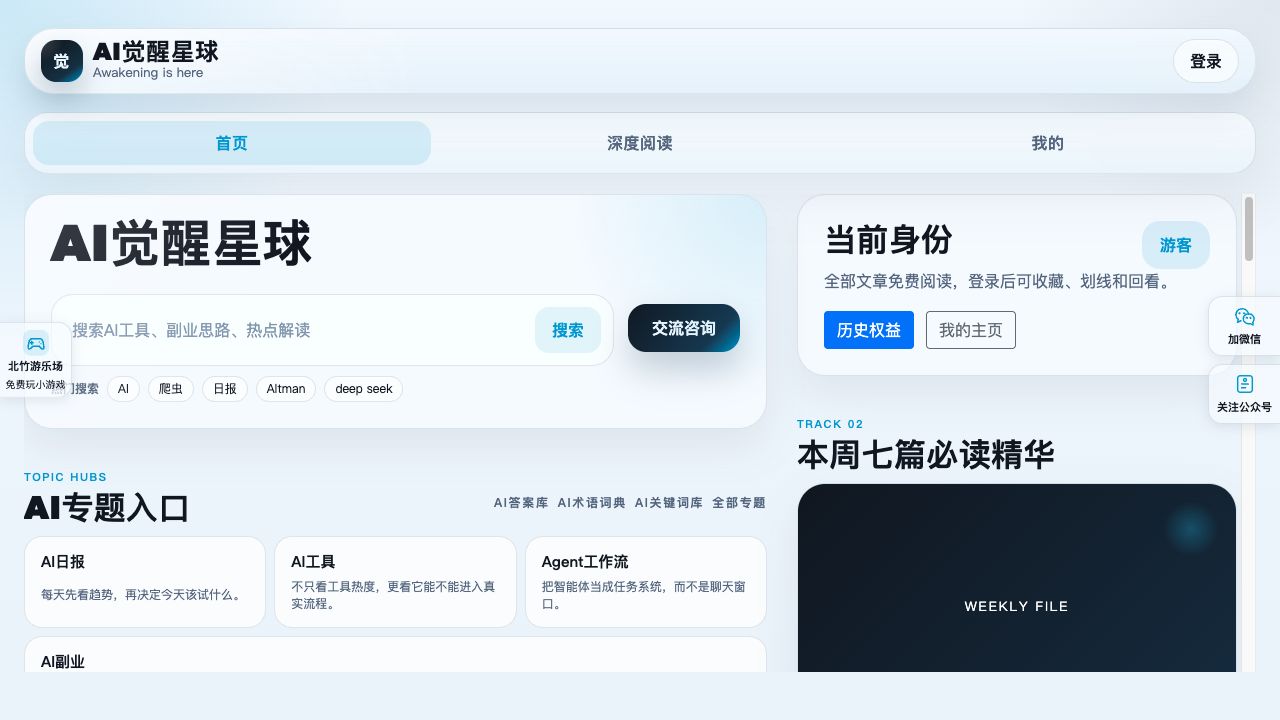Click the 免费玩小游戏 caption

35,384
